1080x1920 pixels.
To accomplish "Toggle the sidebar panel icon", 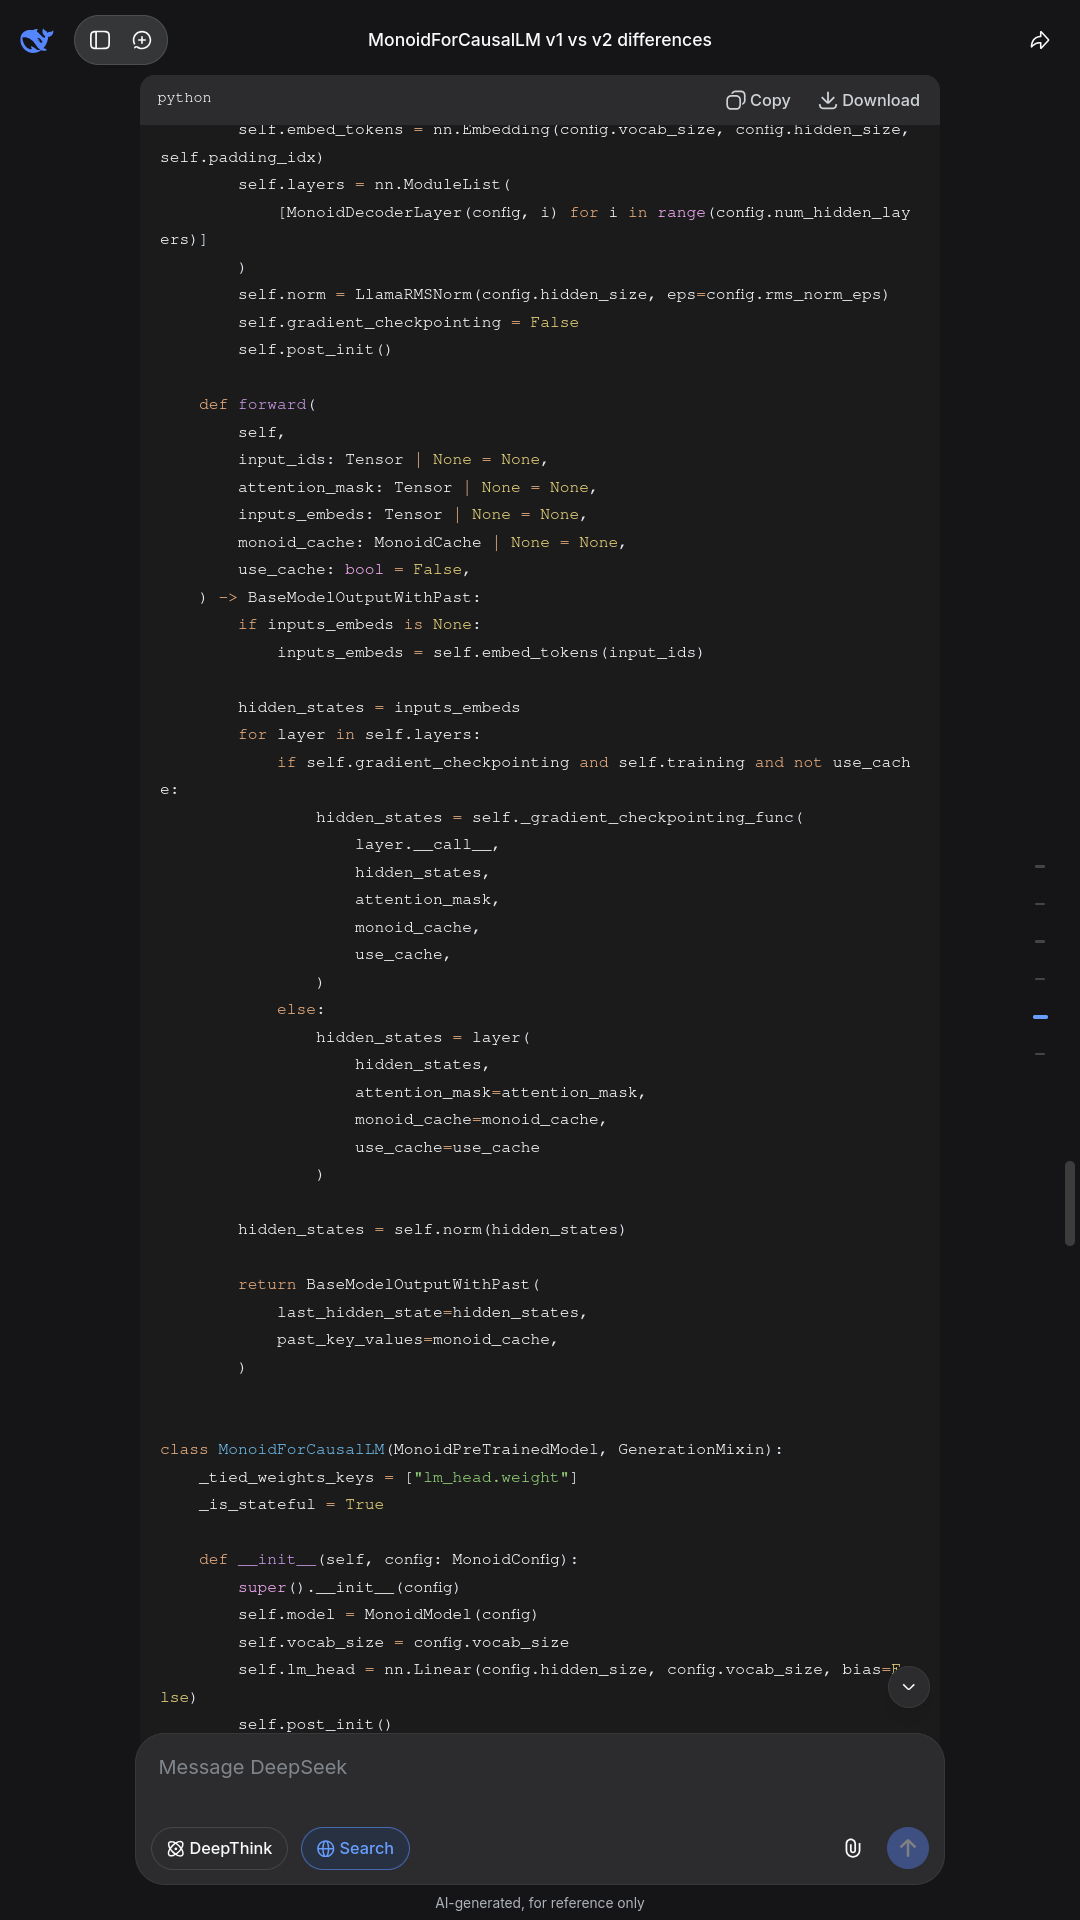I will point(100,40).
